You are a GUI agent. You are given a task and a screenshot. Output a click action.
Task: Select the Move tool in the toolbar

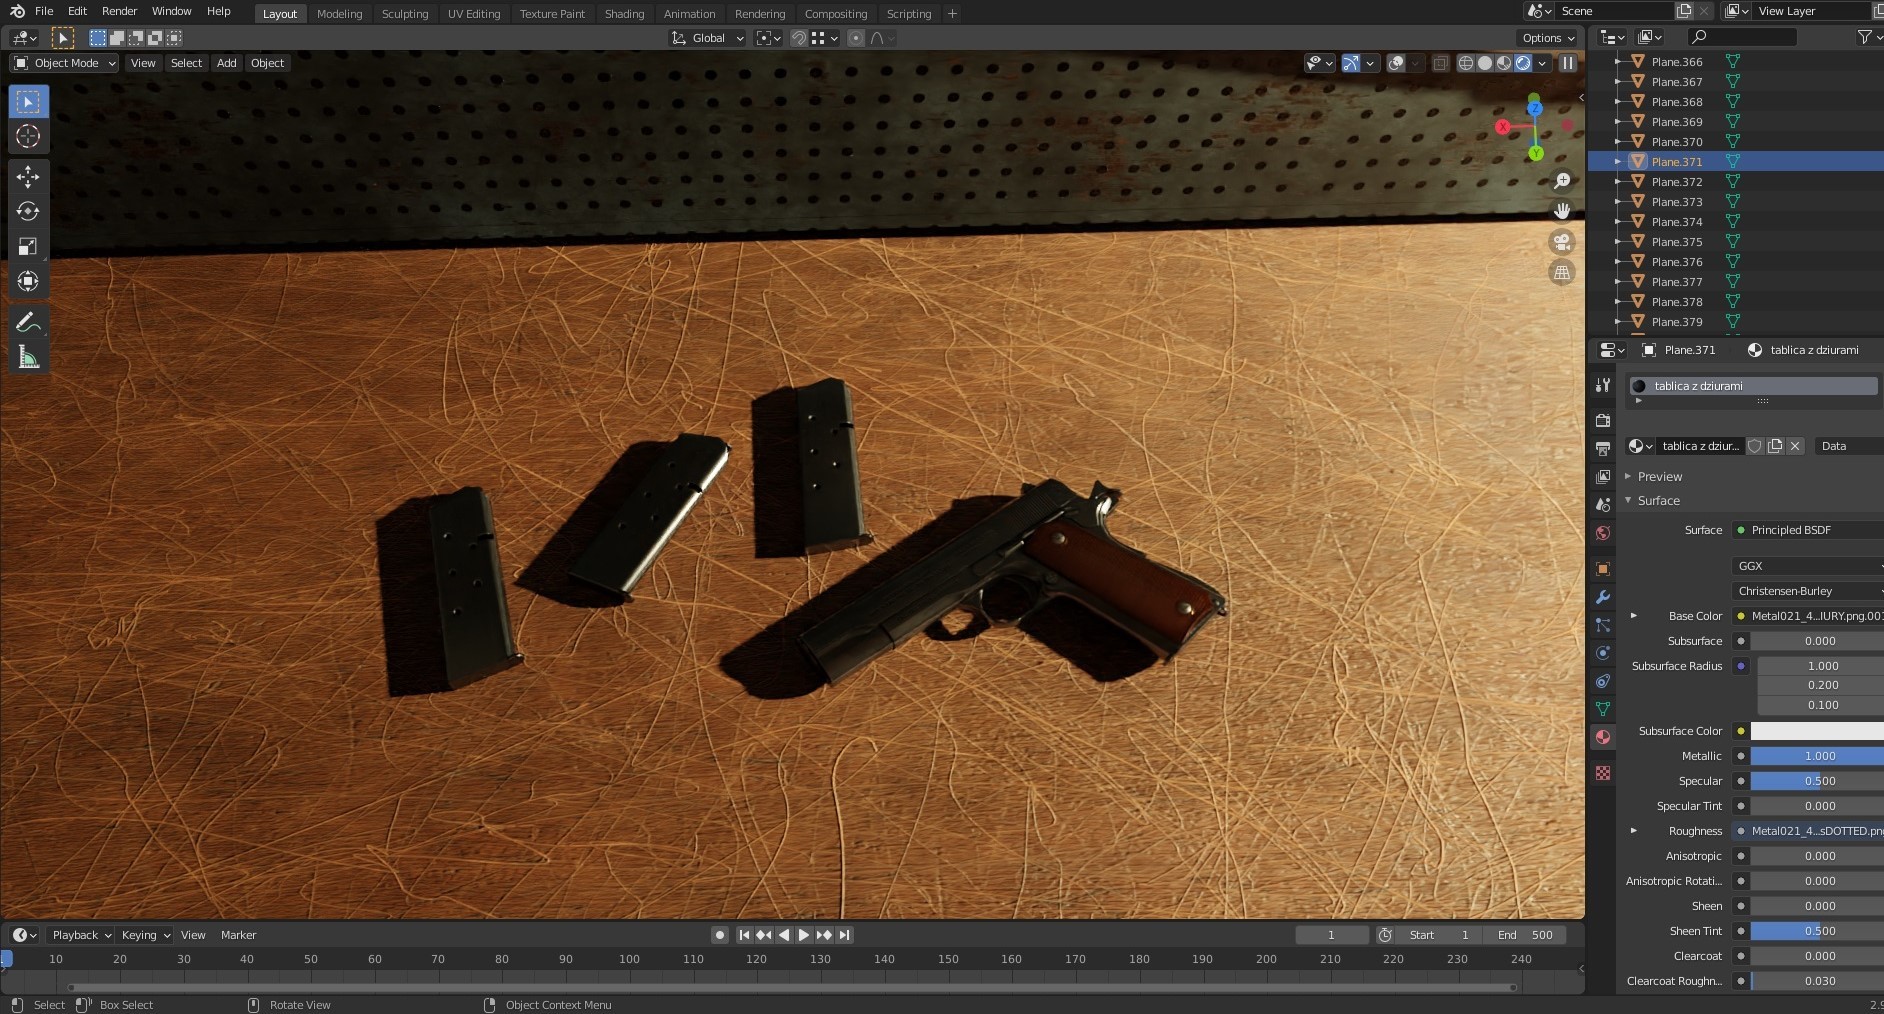point(28,177)
